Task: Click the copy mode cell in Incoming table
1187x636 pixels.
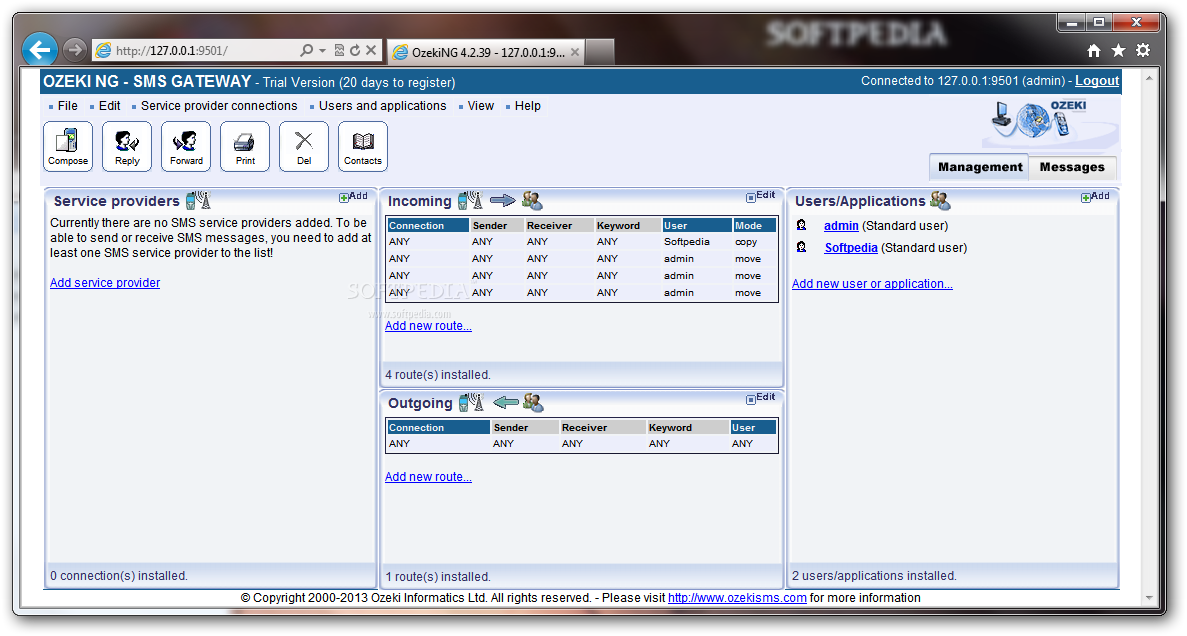Action: click(x=746, y=242)
